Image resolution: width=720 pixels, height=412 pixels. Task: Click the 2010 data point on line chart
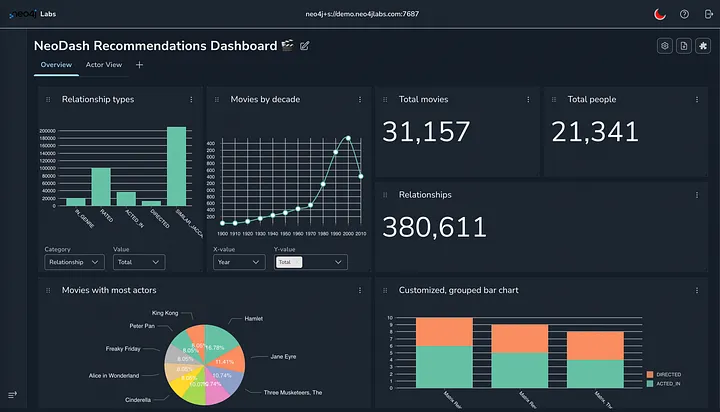tap(361, 176)
